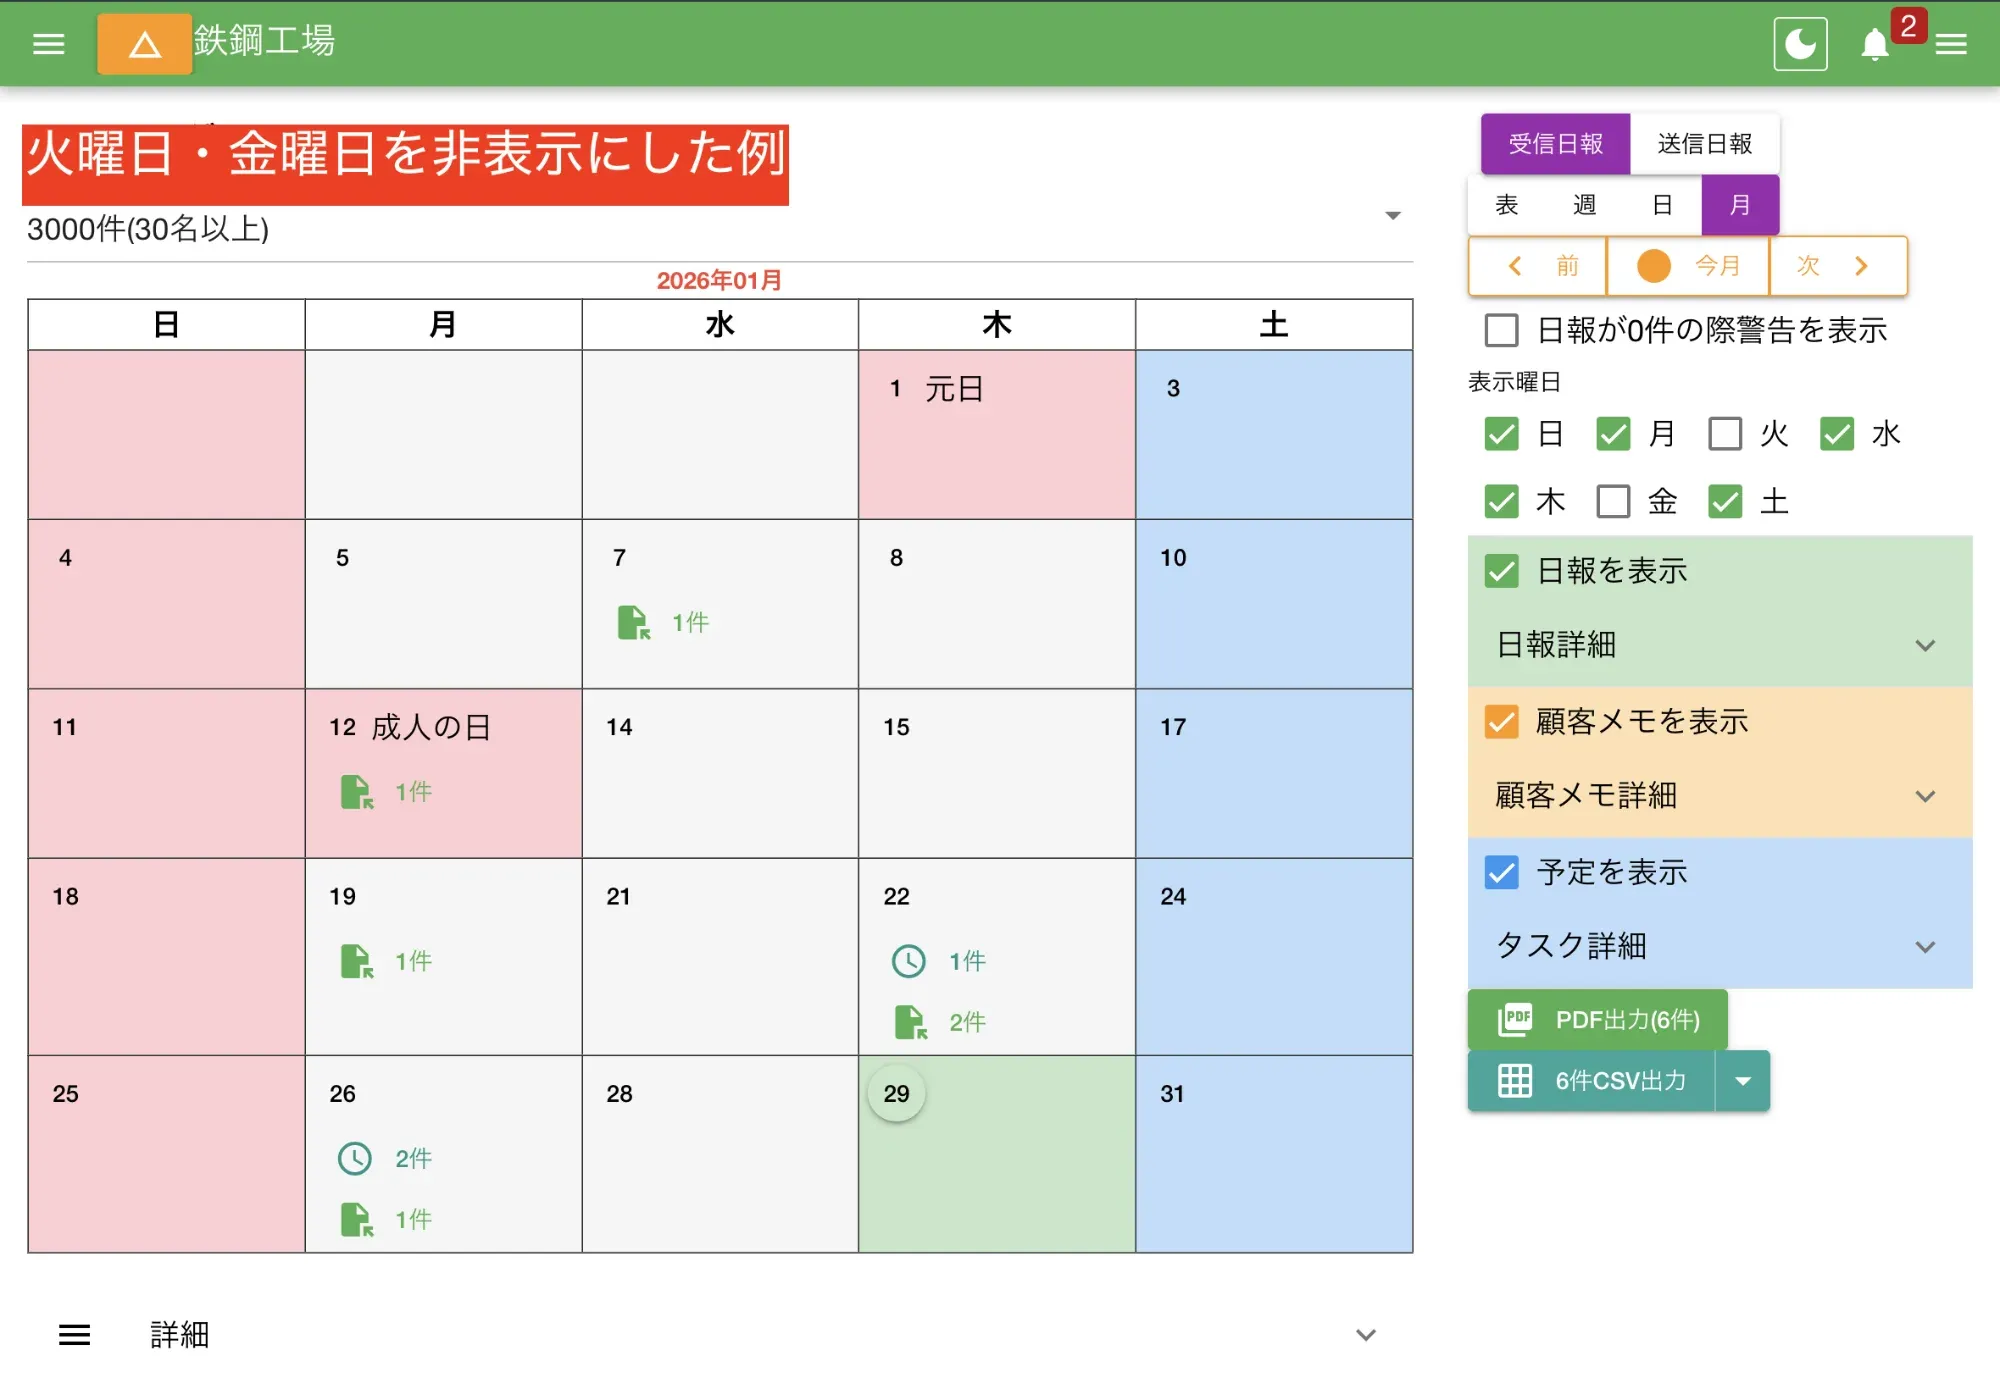Open top-right hamburger menu
This screenshot has width=2000, height=1389.
point(1951,45)
